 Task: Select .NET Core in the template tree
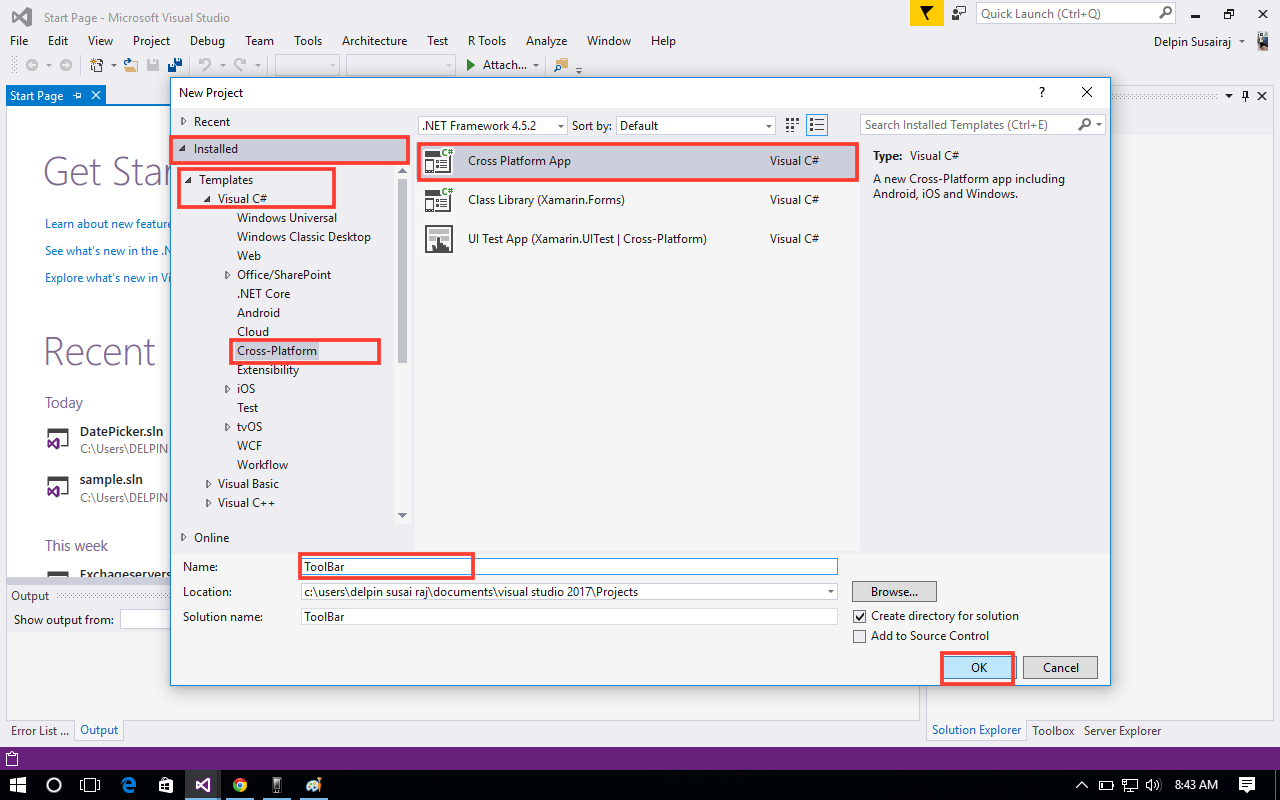(263, 294)
